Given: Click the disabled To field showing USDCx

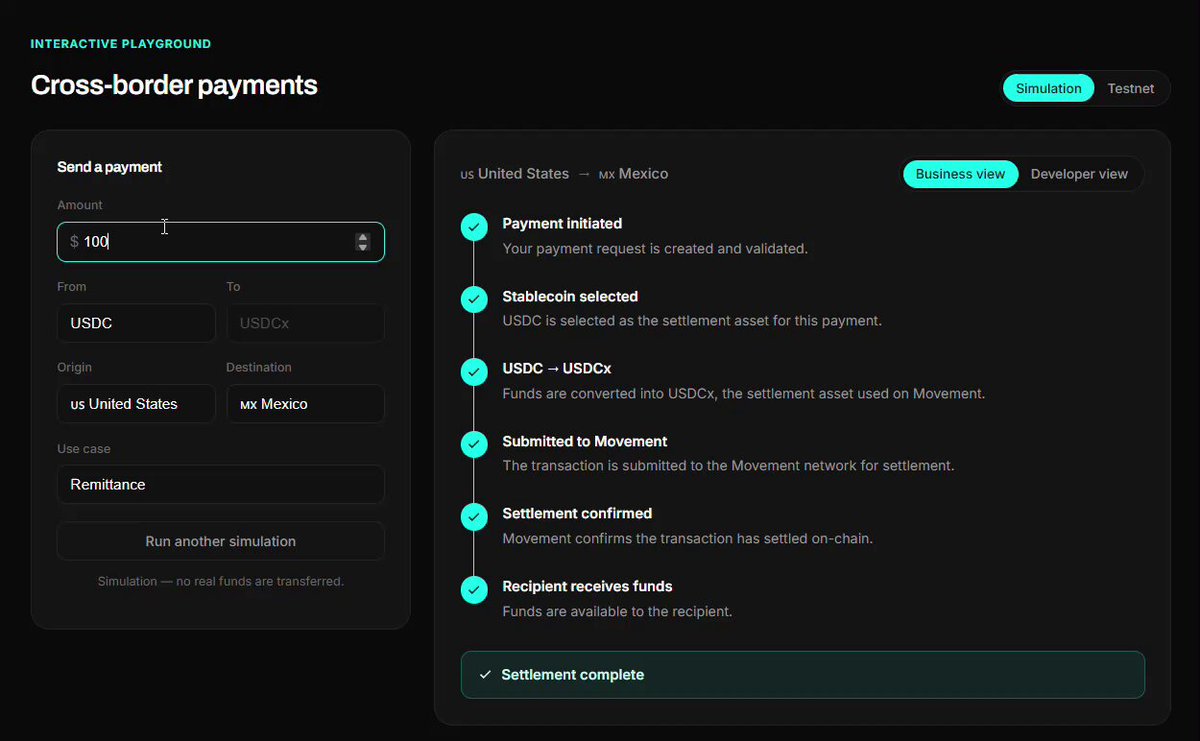Looking at the screenshot, I should tap(305, 323).
